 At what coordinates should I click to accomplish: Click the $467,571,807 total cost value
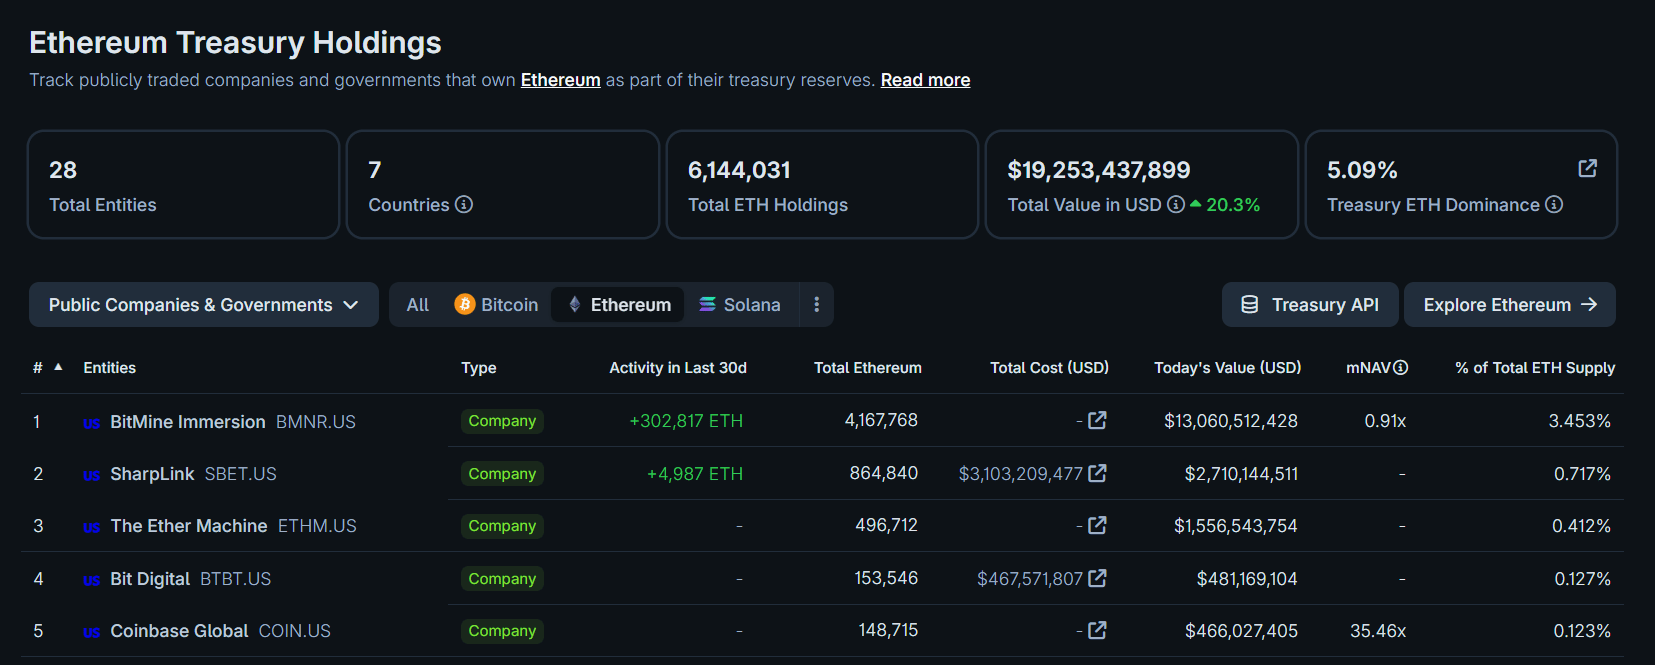[x=1030, y=579]
